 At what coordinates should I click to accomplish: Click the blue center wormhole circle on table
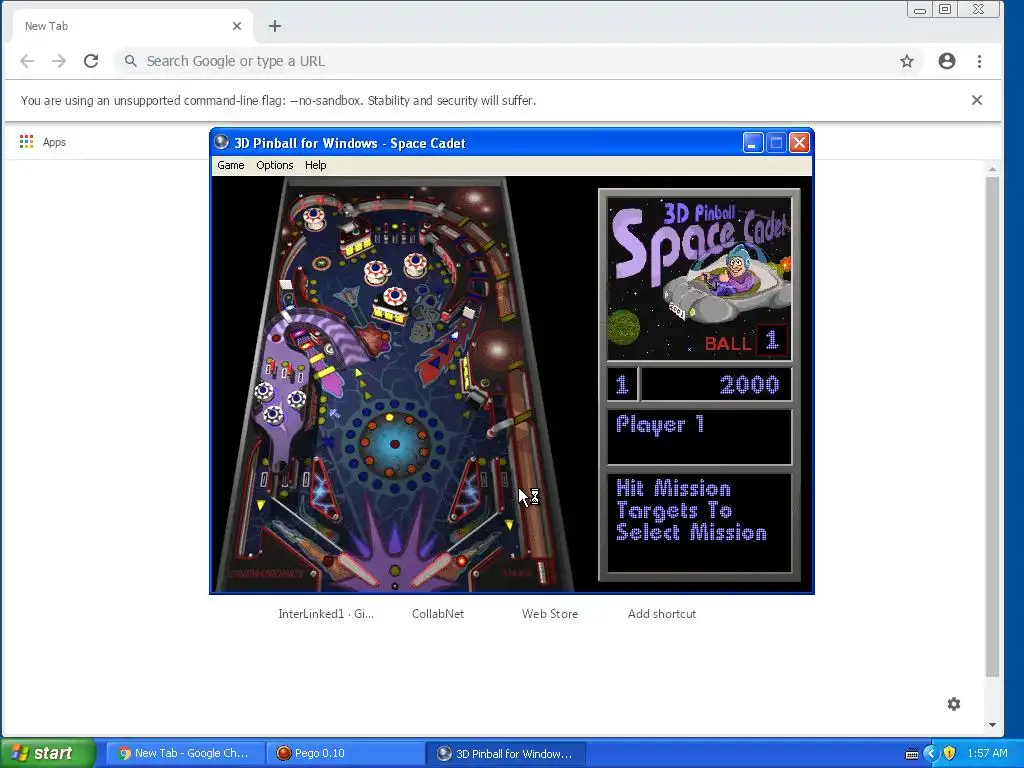tap(394, 444)
